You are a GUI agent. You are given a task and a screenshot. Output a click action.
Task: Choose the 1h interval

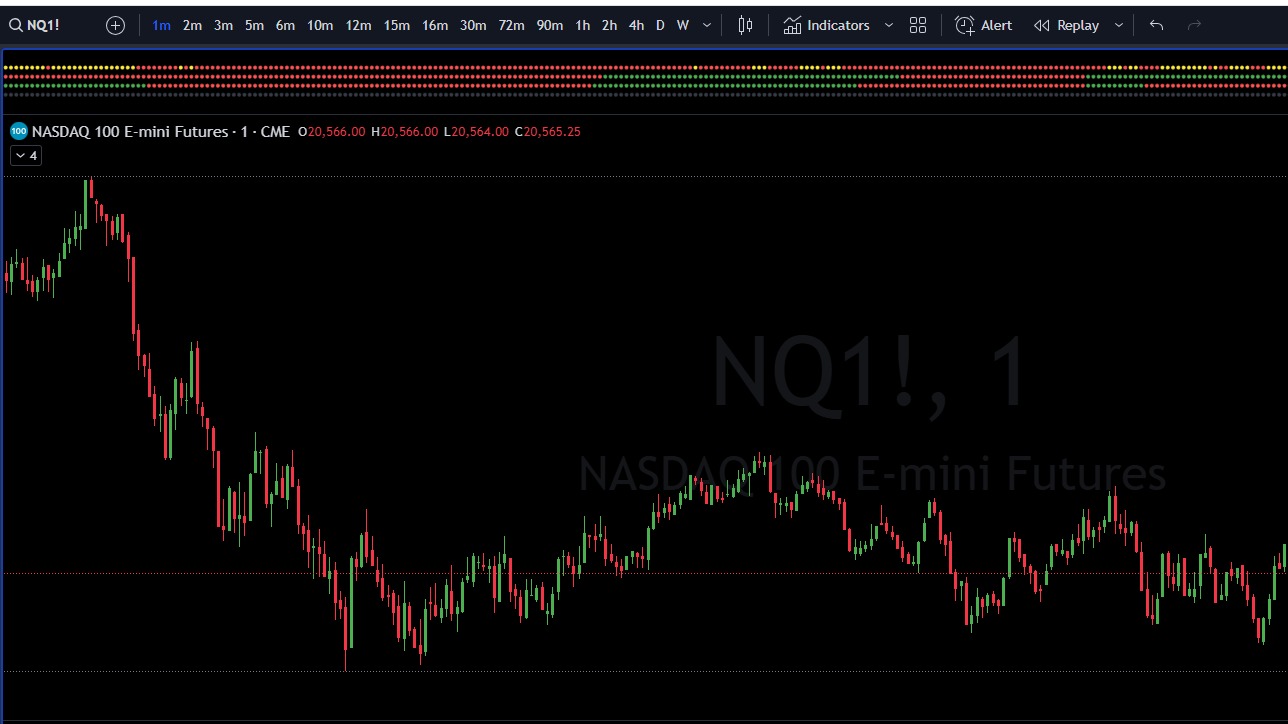(582, 25)
